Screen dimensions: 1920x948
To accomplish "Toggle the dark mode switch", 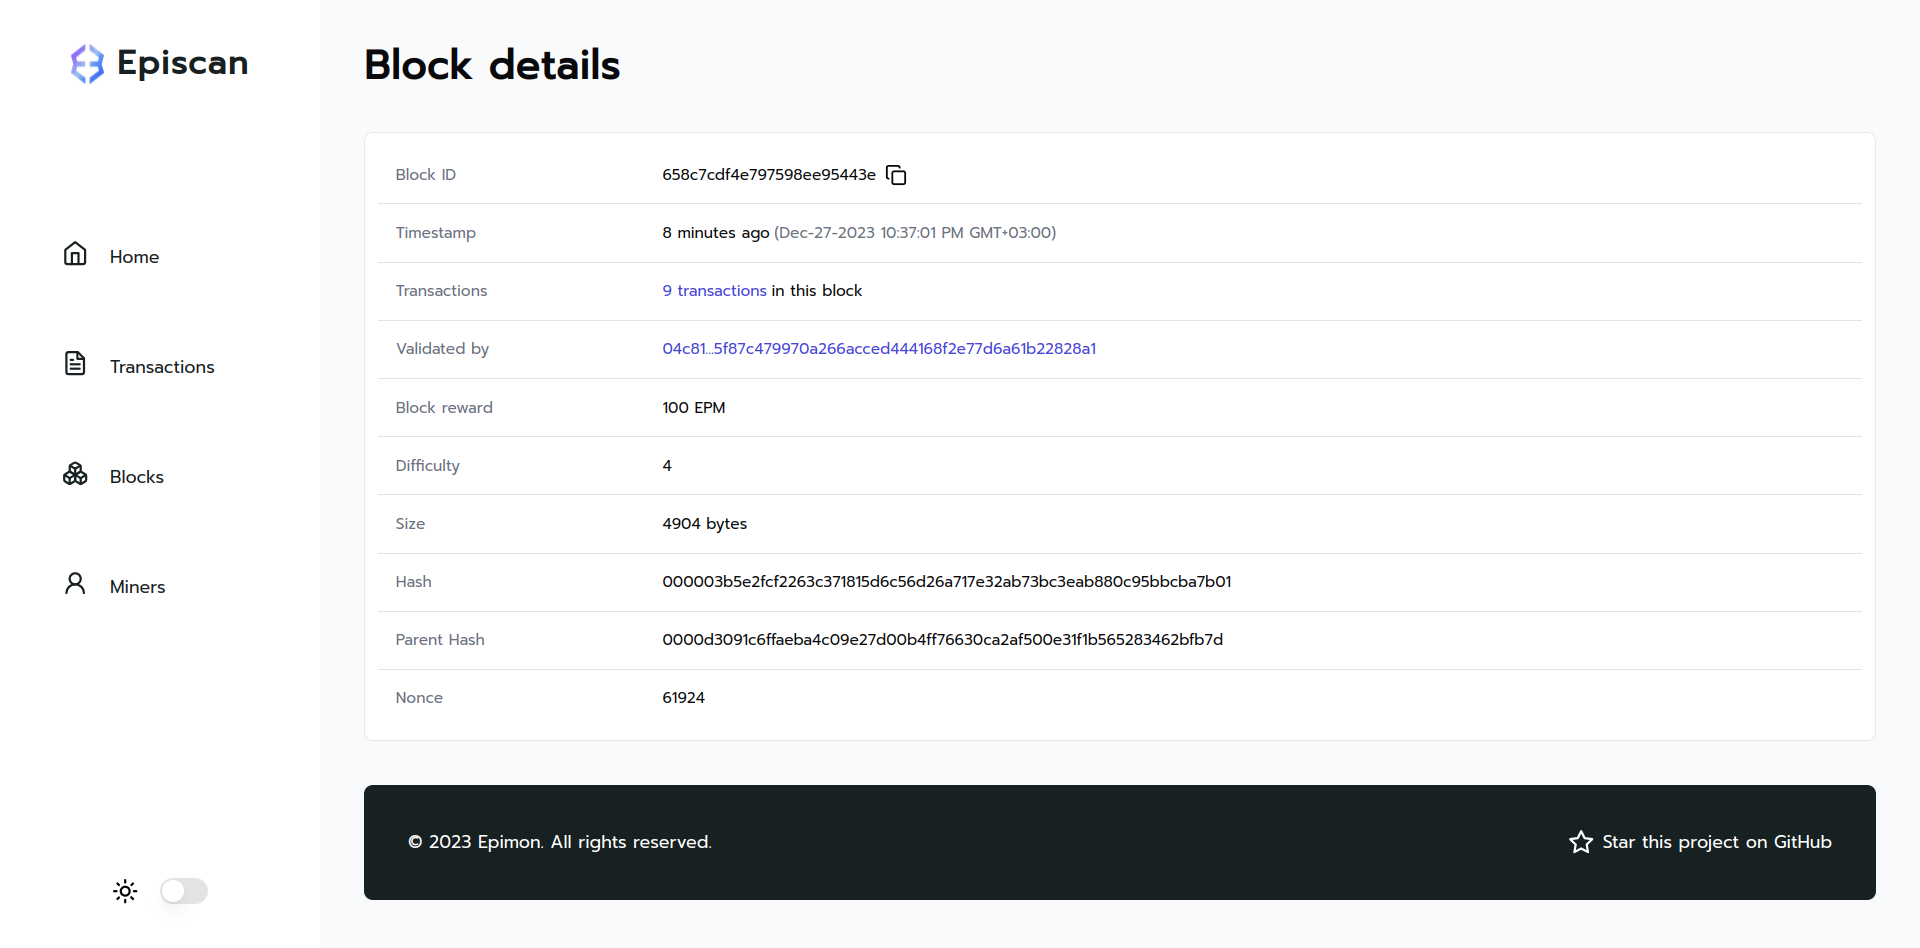I will click(184, 891).
